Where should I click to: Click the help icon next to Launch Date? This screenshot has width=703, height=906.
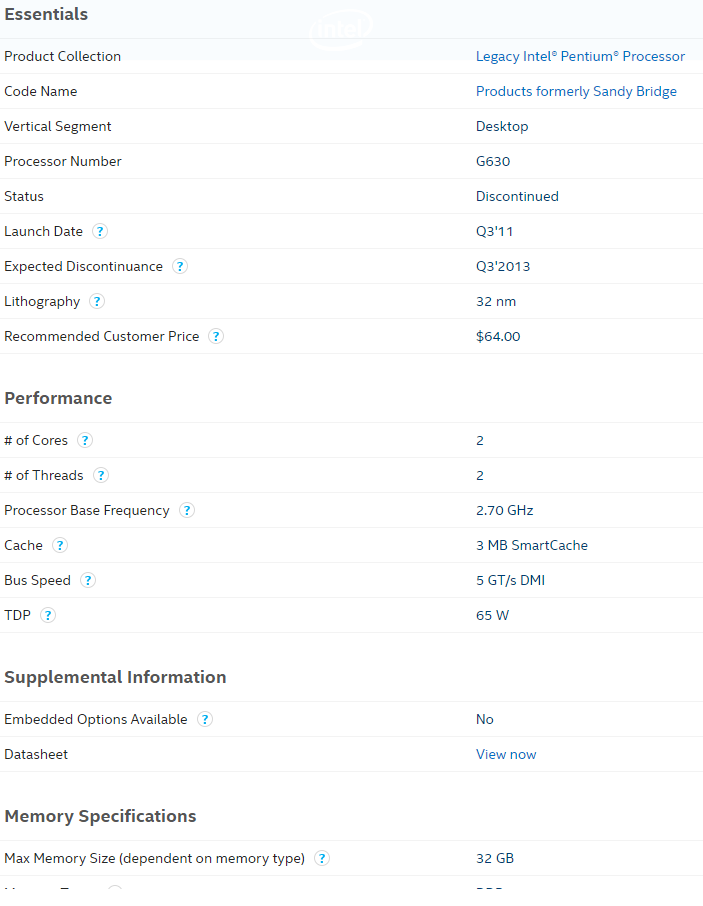(x=100, y=231)
